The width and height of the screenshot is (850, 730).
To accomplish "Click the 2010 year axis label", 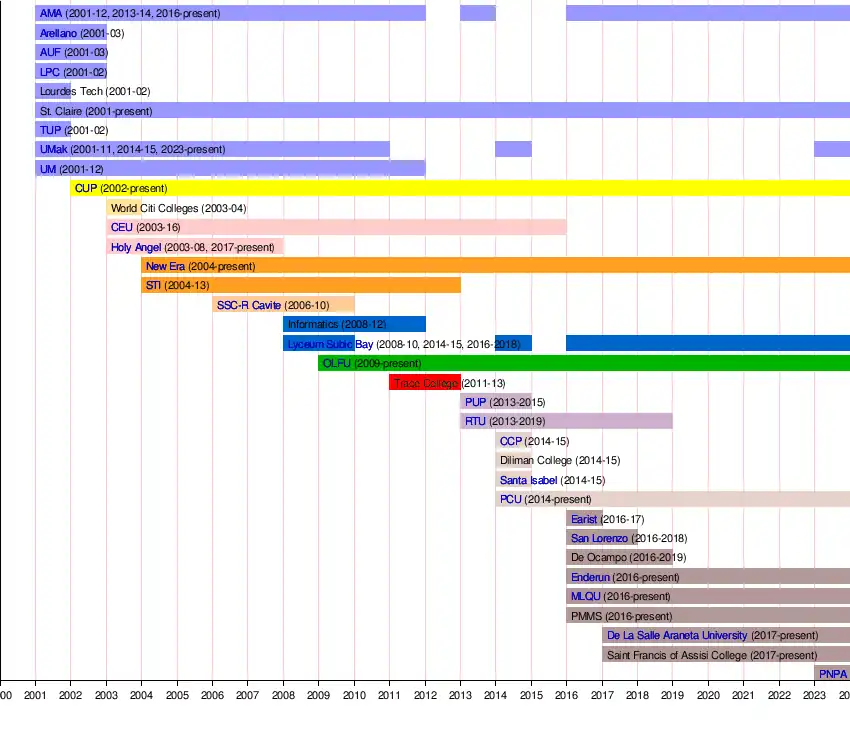I will tap(354, 695).
